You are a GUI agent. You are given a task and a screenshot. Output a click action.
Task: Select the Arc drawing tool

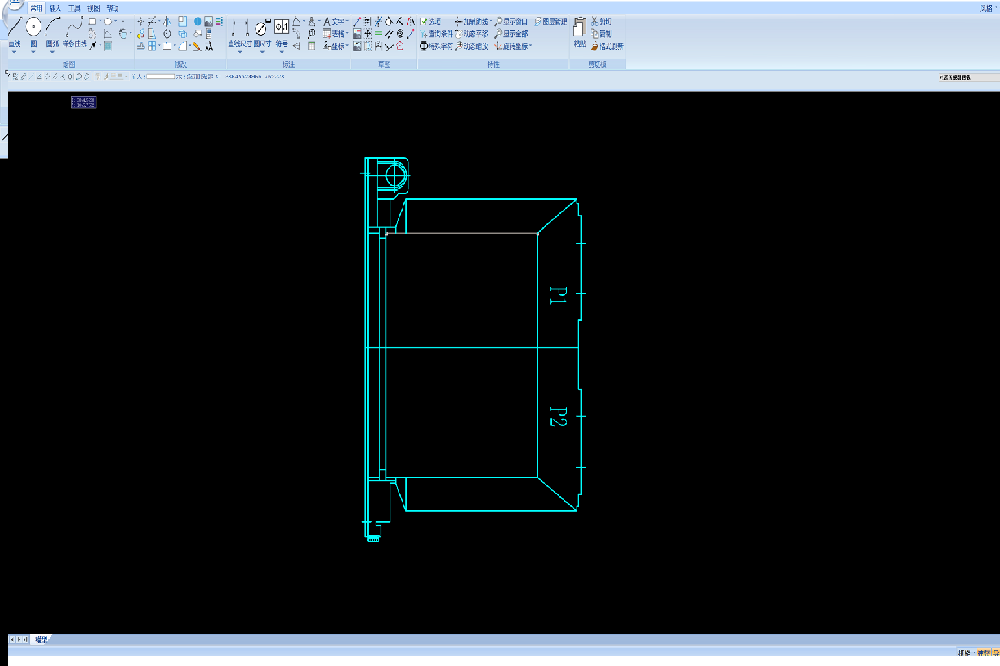53,27
